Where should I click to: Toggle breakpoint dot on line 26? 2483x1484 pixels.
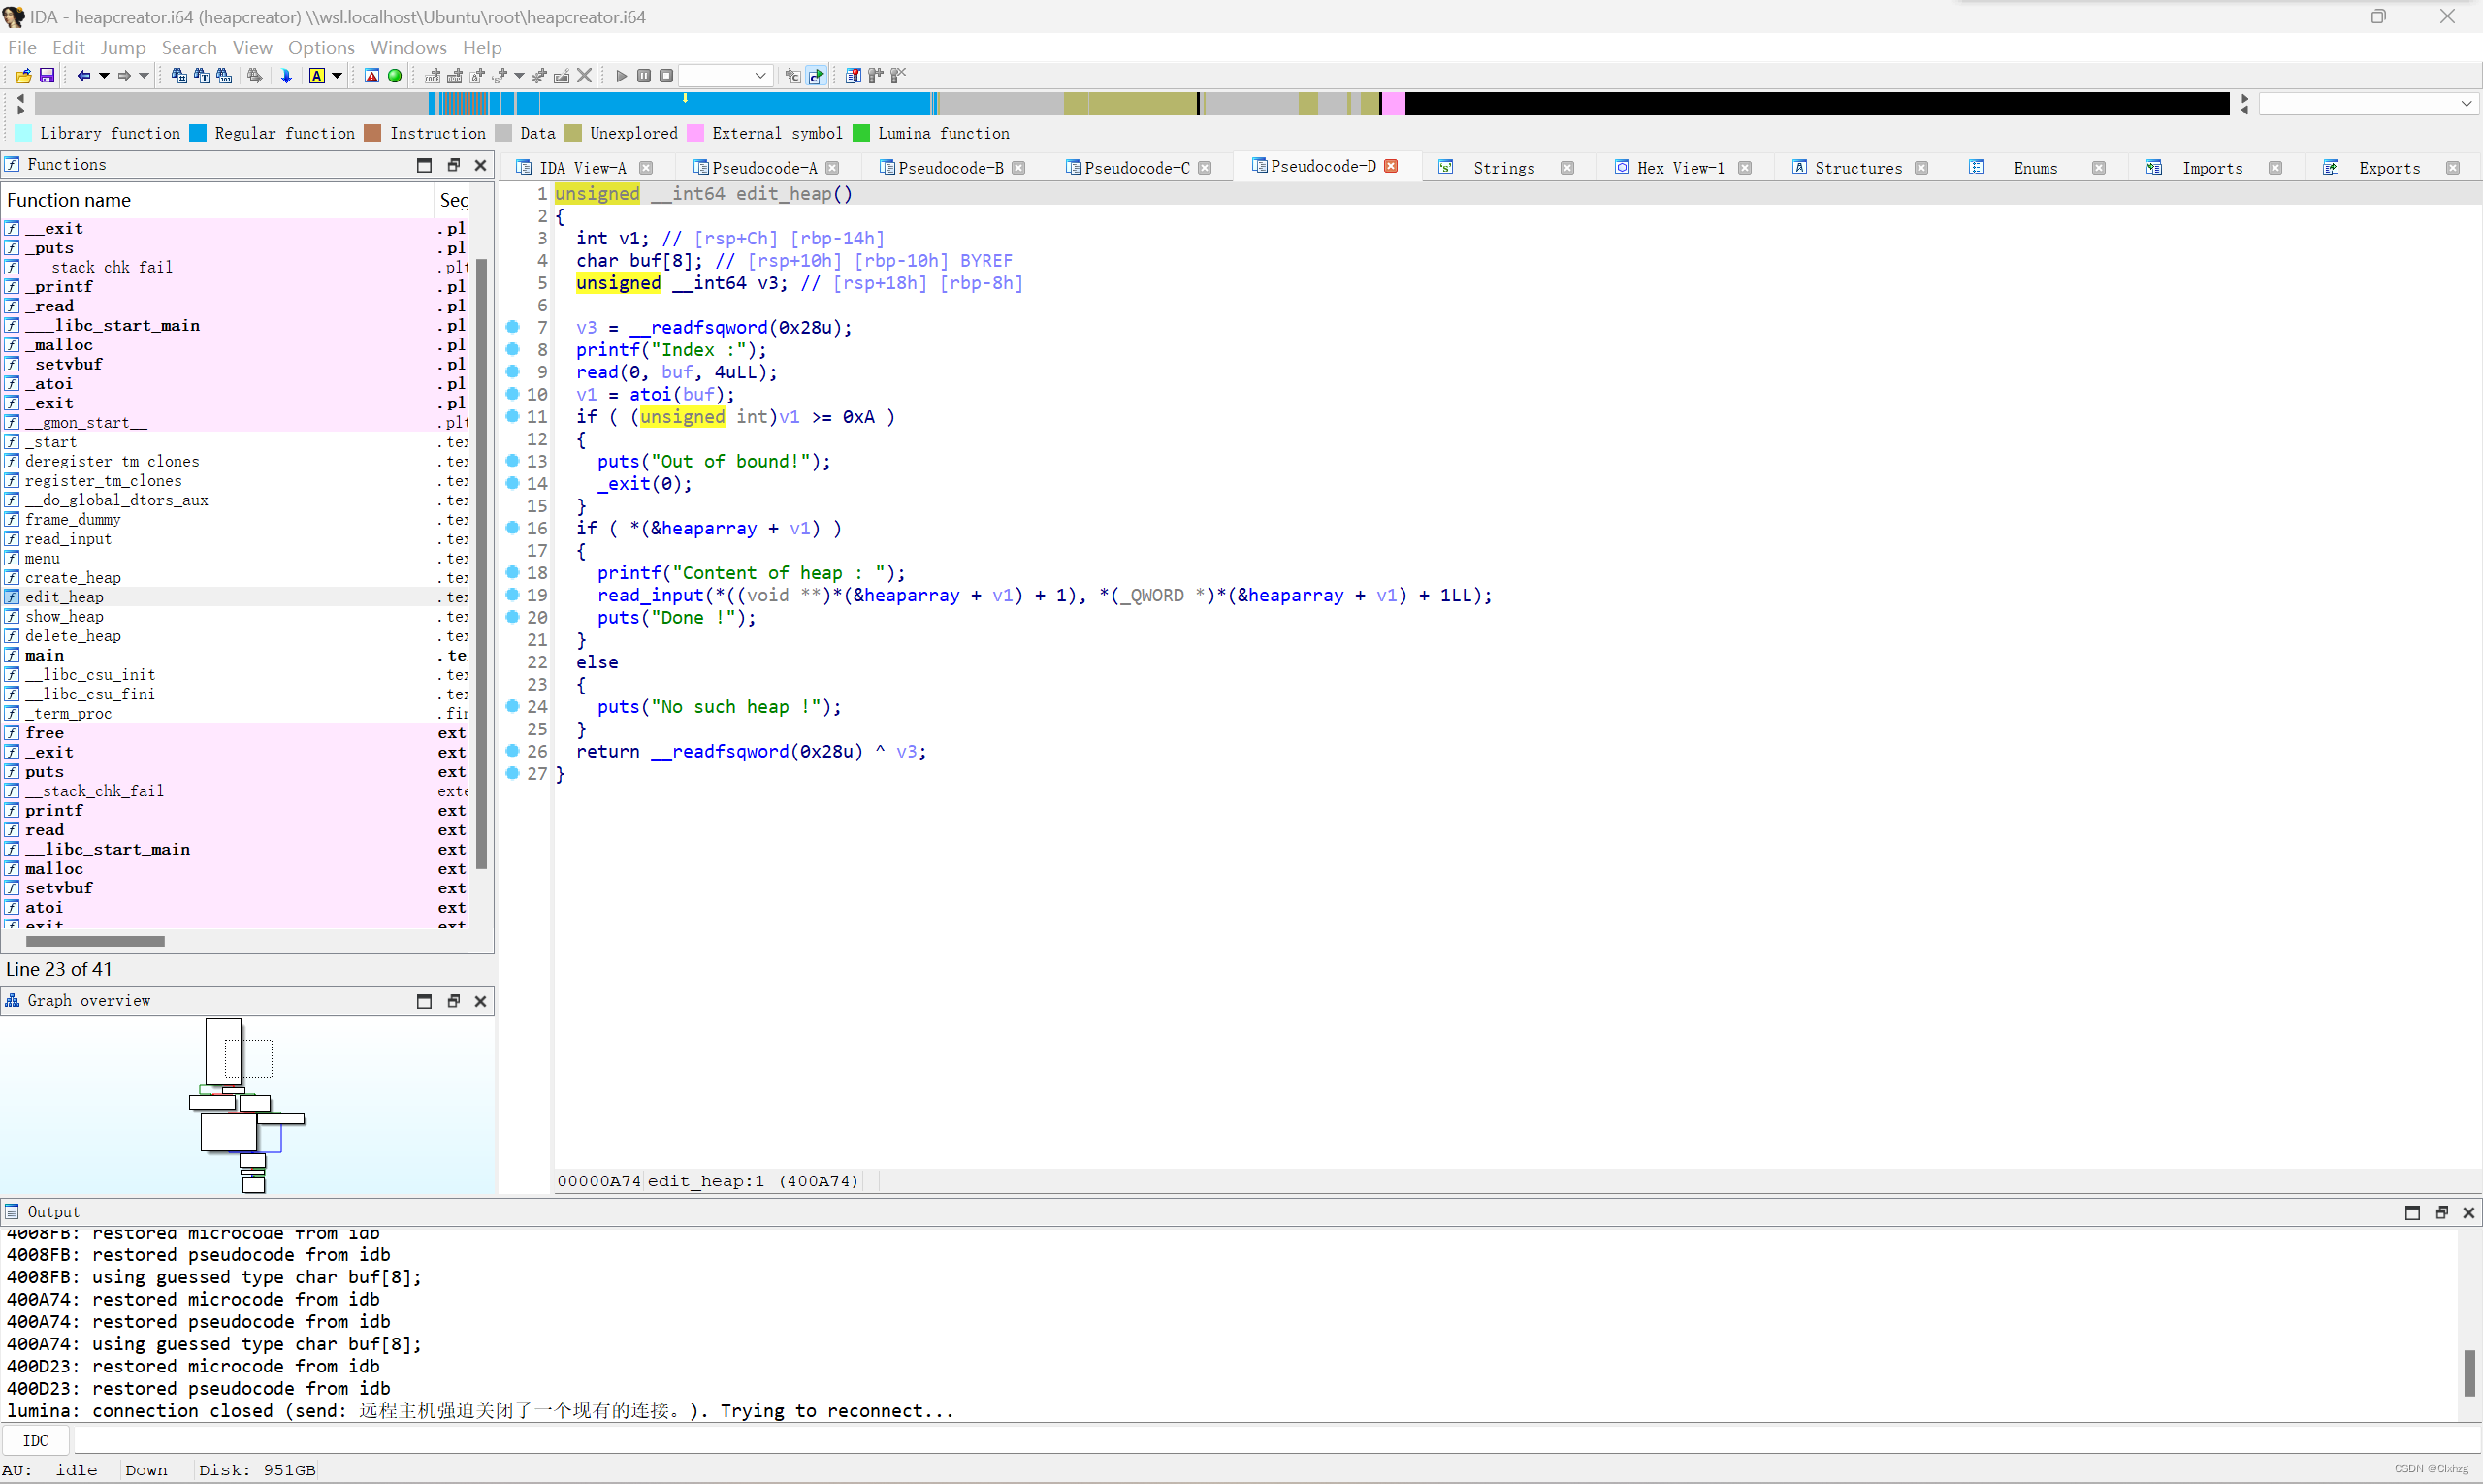pos(512,750)
